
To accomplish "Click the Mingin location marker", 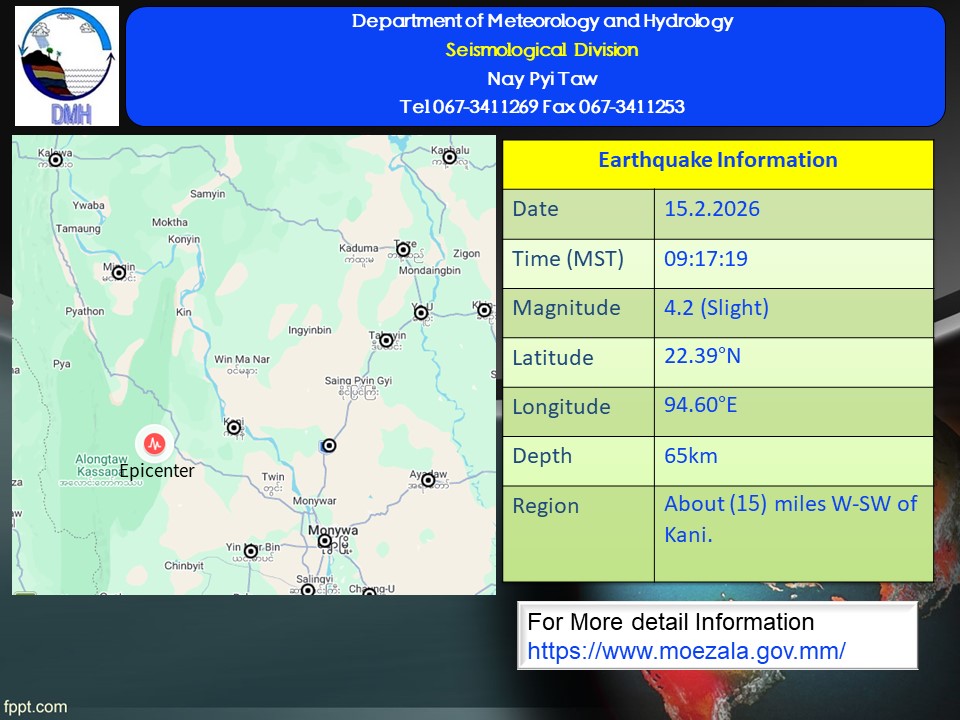I will [119, 272].
